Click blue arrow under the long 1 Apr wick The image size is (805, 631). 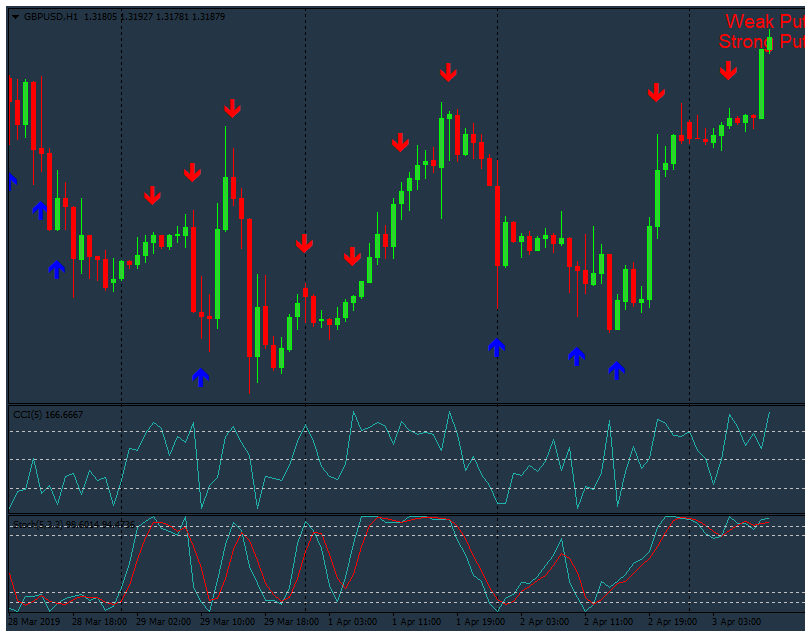tap(497, 347)
